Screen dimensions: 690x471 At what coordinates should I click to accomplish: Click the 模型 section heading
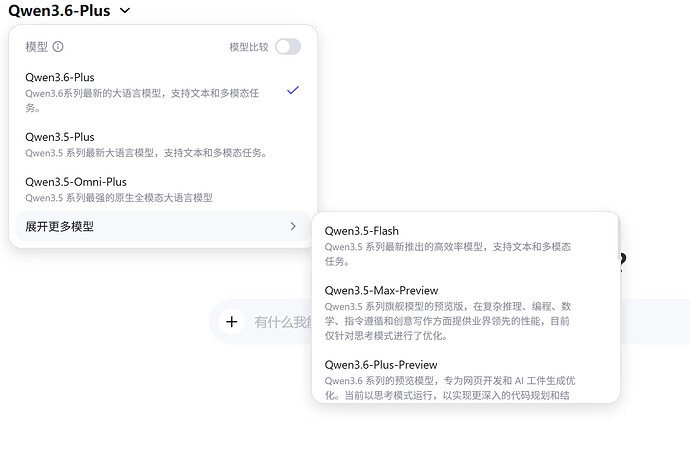[x=36, y=47]
